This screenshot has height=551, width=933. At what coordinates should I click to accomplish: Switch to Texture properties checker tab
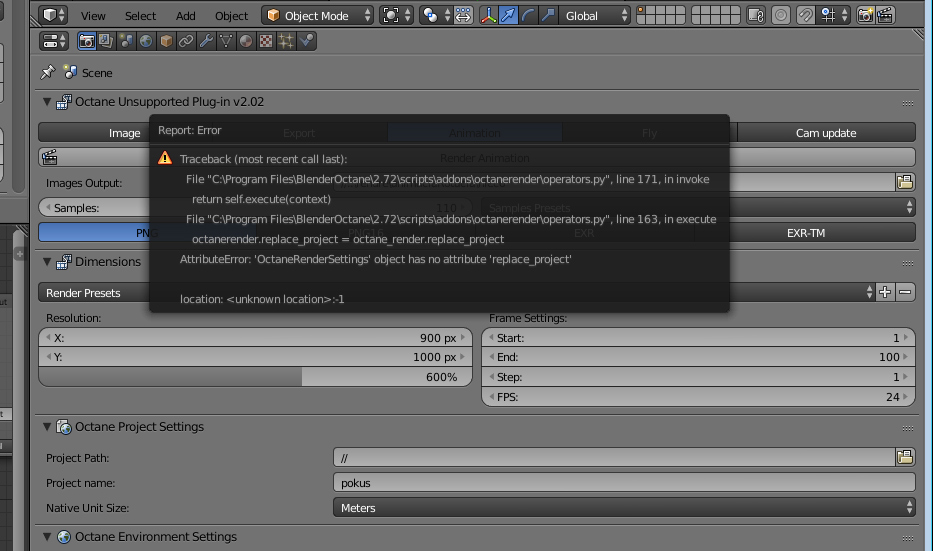click(x=266, y=41)
